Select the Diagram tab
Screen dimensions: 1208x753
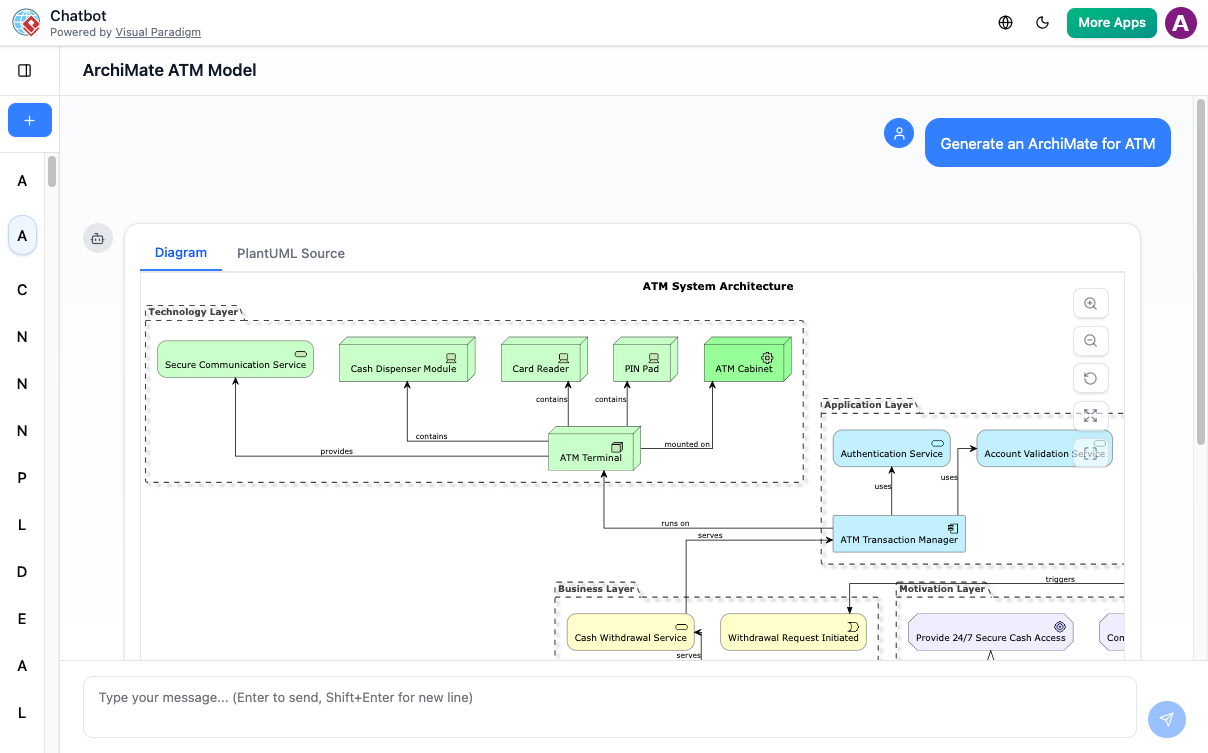[x=180, y=253]
